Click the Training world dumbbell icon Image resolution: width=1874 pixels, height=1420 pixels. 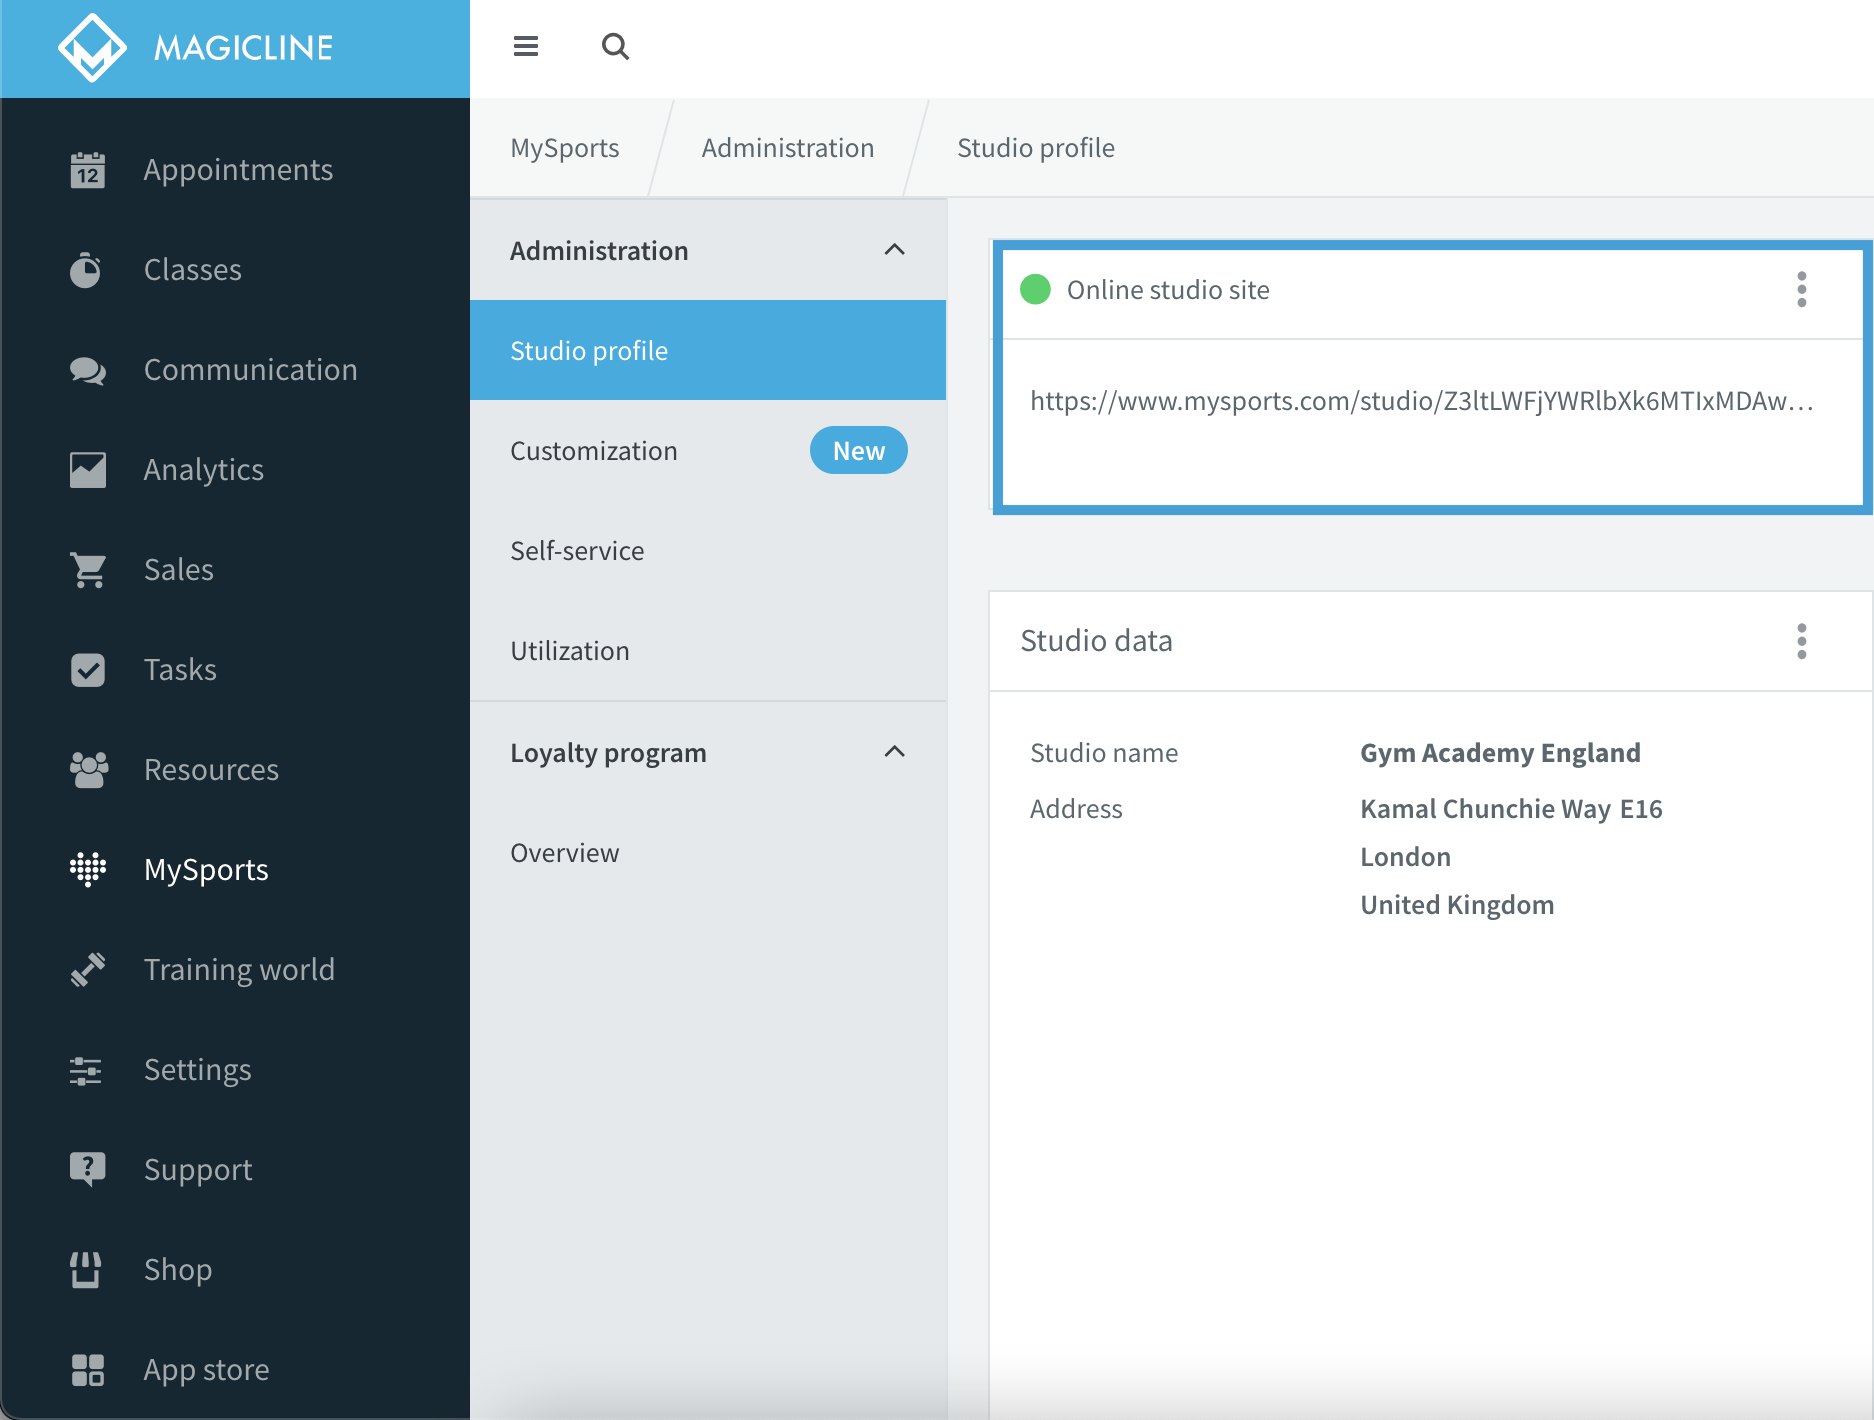88,970
